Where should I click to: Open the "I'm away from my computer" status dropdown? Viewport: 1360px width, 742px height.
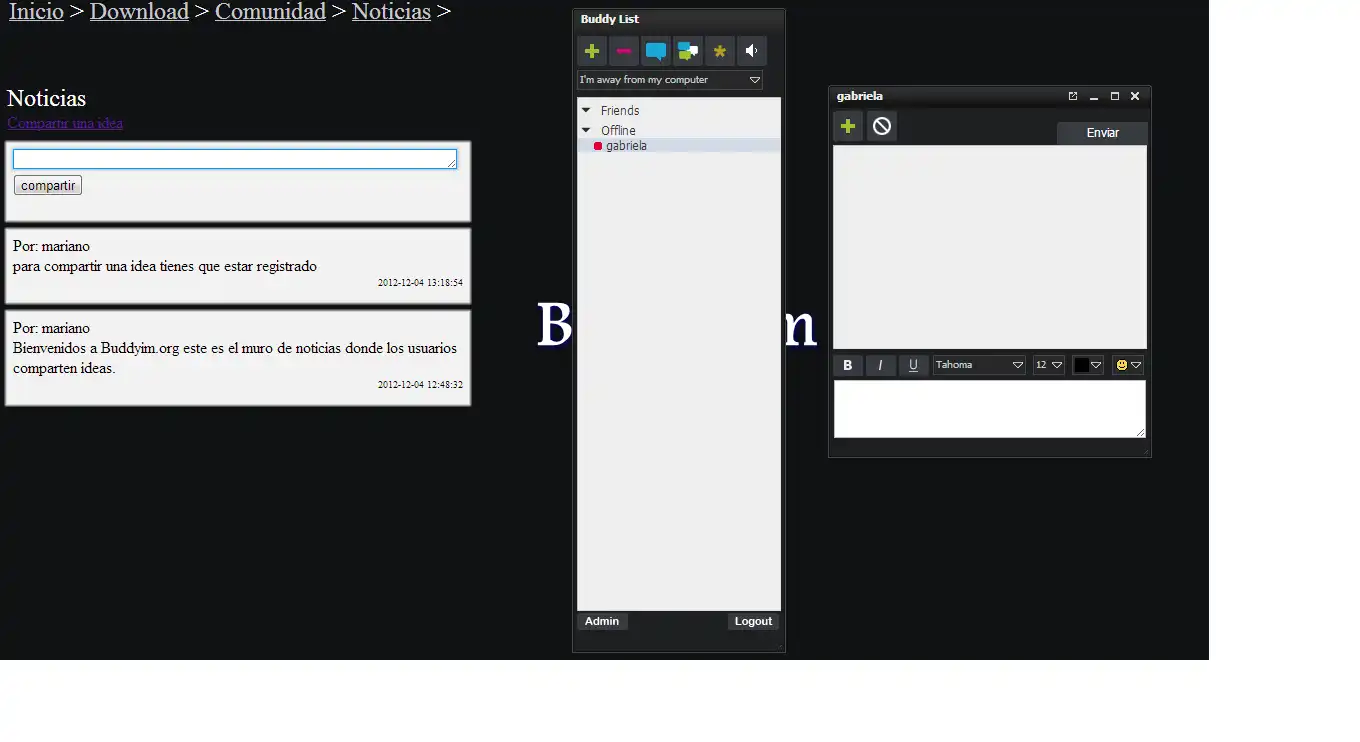tap(670, 80)
